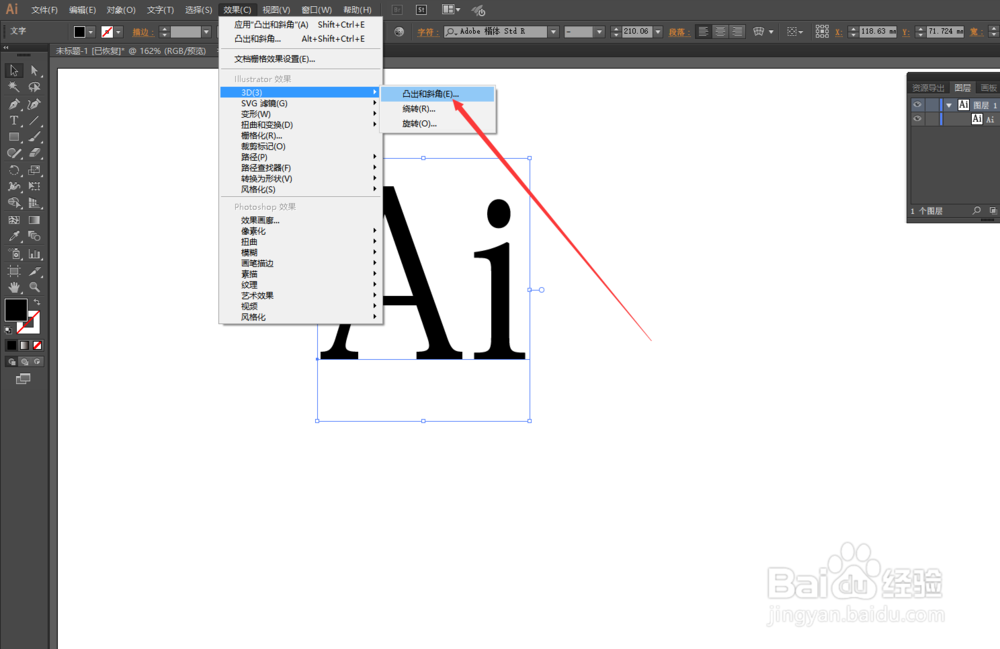The height and width of the screenshot is (649, 1000).
Task: Open the 效果(C) menu
Action: 237,10
